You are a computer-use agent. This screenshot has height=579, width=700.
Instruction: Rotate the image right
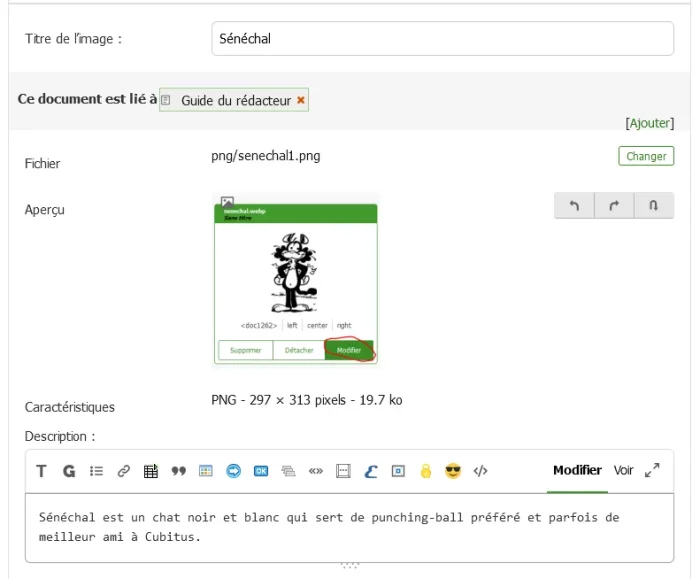614,205
